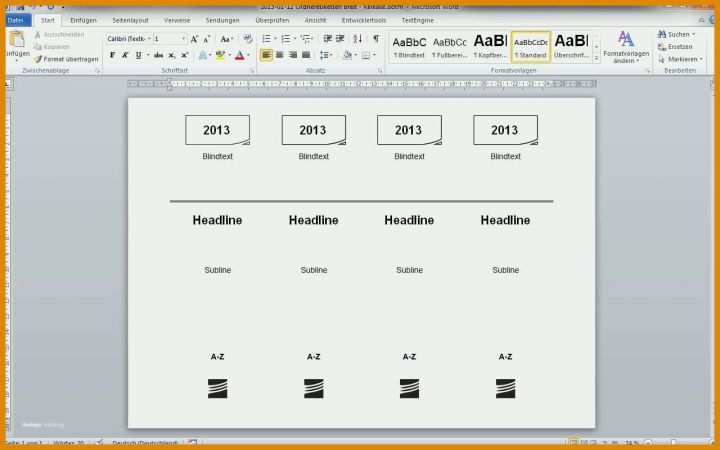Apply strikethrough formatting
Screen dimensions: 720x450
[158, 55]
